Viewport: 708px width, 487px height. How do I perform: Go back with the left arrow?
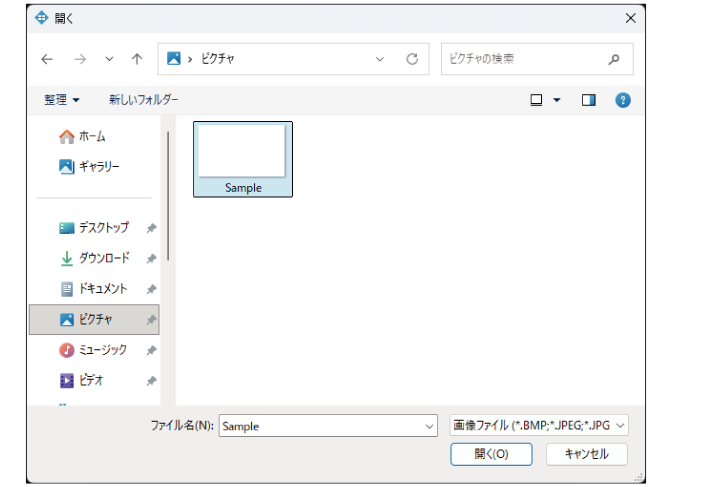pyautogui.click(x=47, y=59)
